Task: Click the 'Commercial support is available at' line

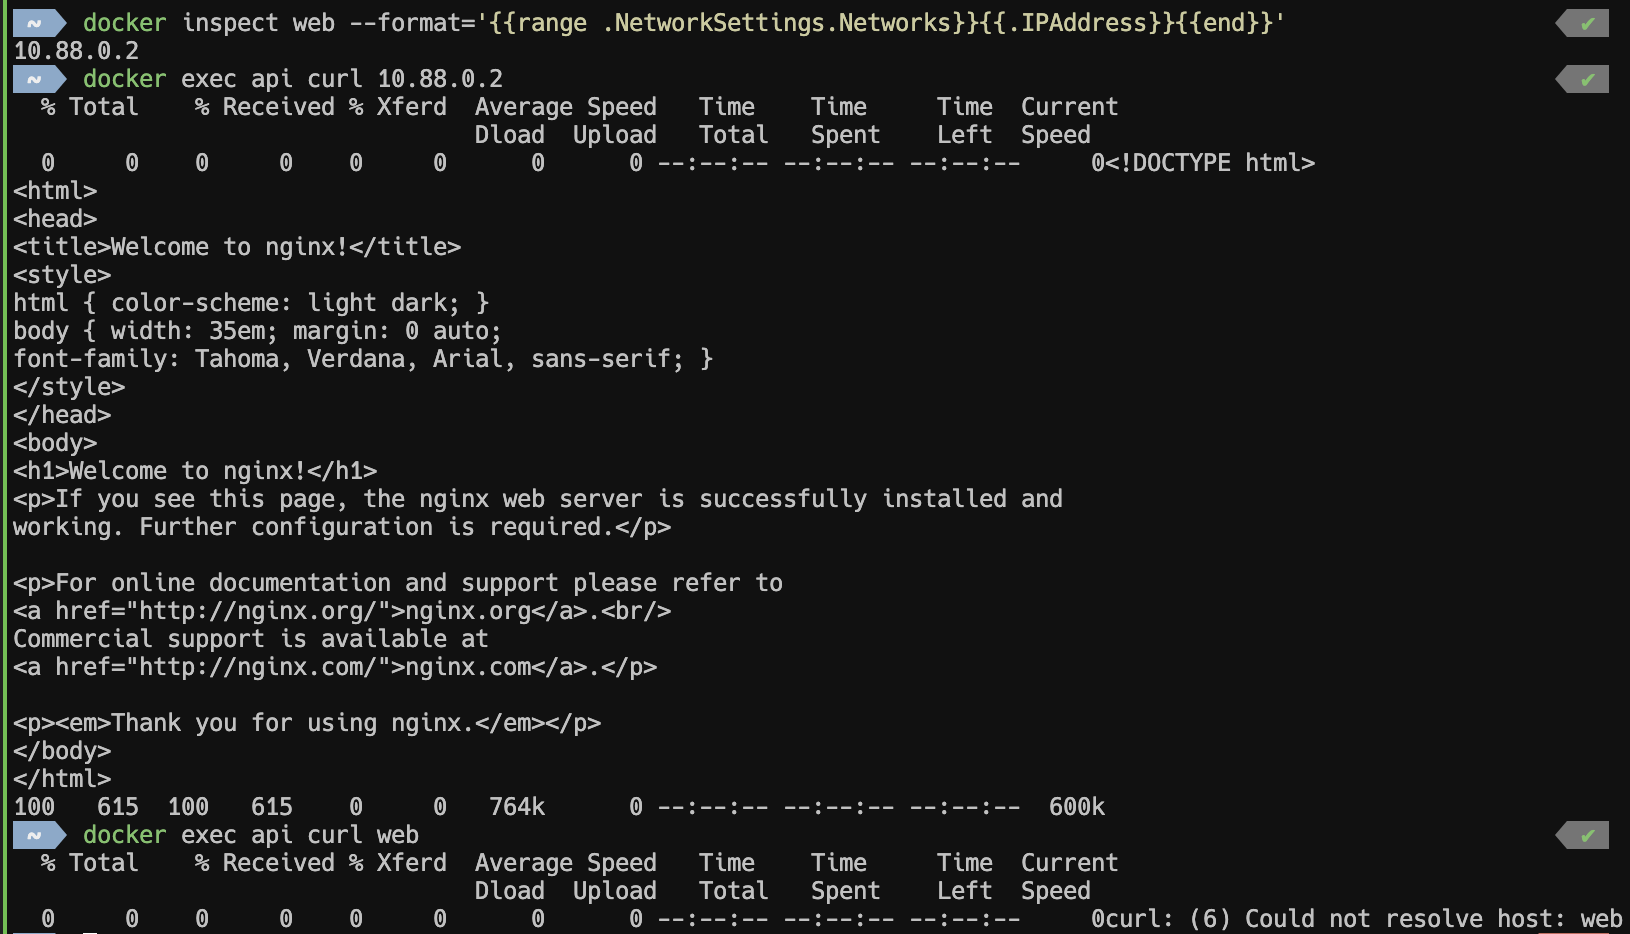Action: coord(251,638)
